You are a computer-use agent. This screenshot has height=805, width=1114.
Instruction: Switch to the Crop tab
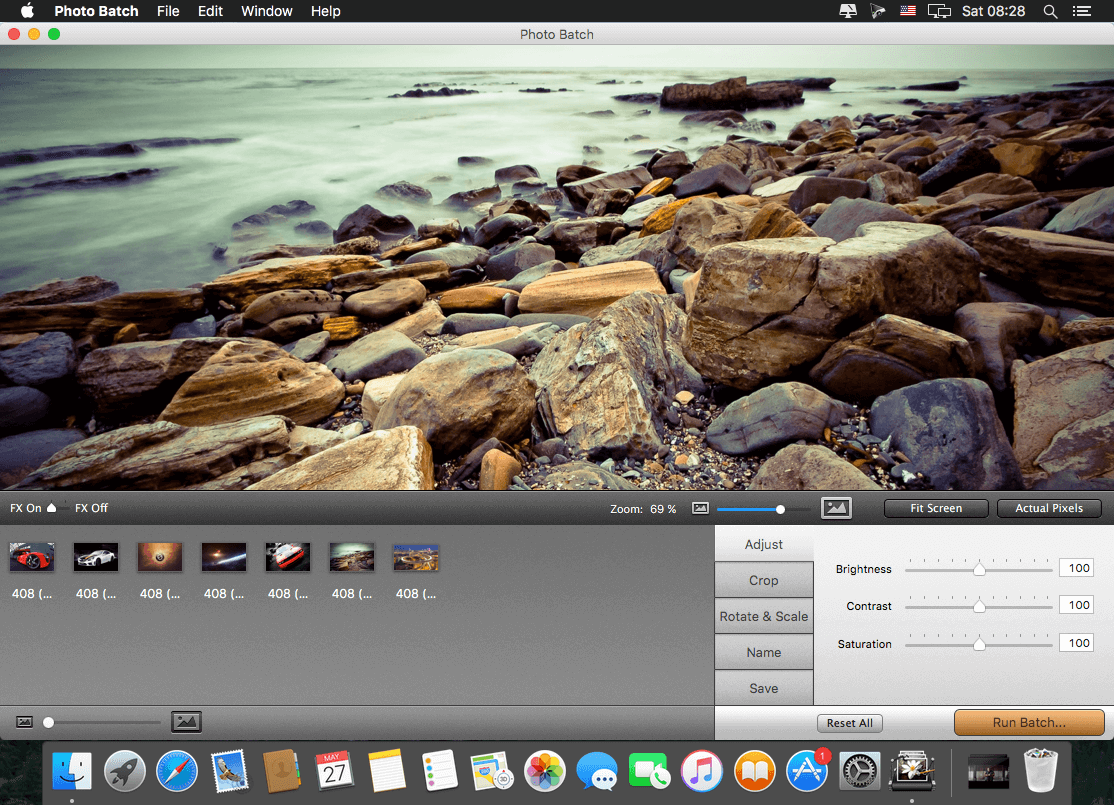pyautogui.click(x=764, y=580)
